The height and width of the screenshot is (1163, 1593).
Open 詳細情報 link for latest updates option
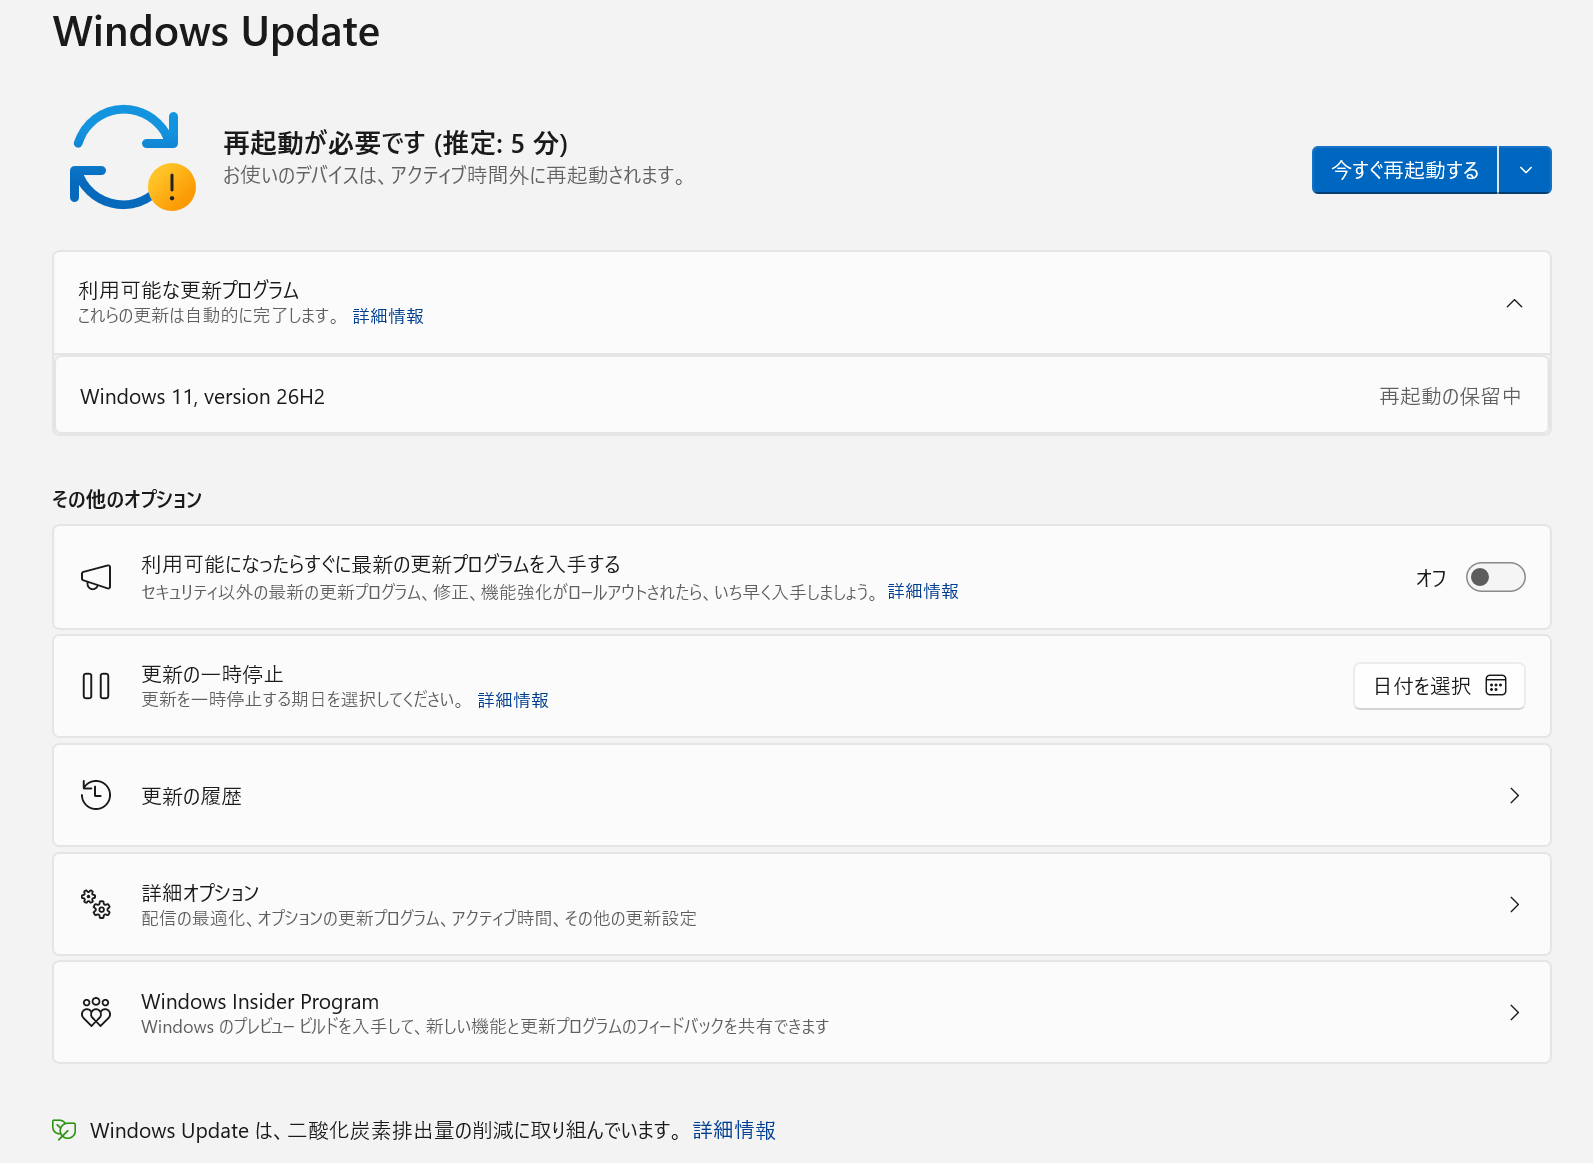pos(923,592)
